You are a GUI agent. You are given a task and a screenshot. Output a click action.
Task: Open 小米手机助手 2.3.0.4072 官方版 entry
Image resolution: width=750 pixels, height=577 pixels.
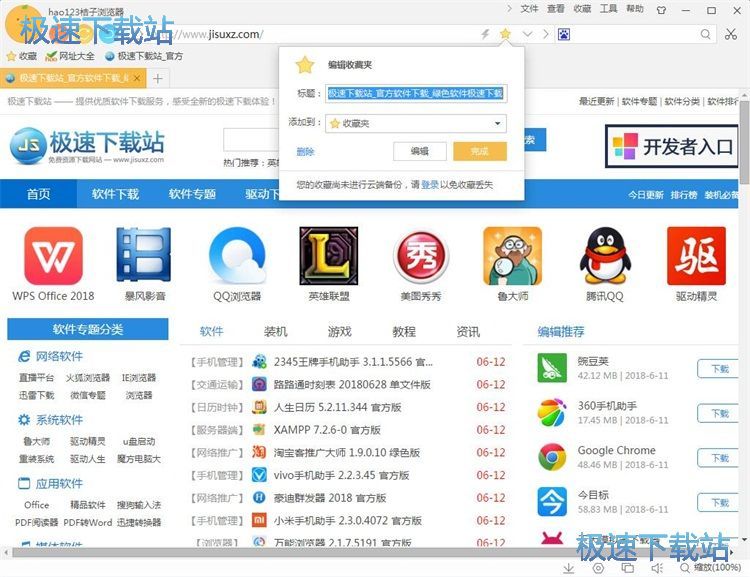coord(348,521)
